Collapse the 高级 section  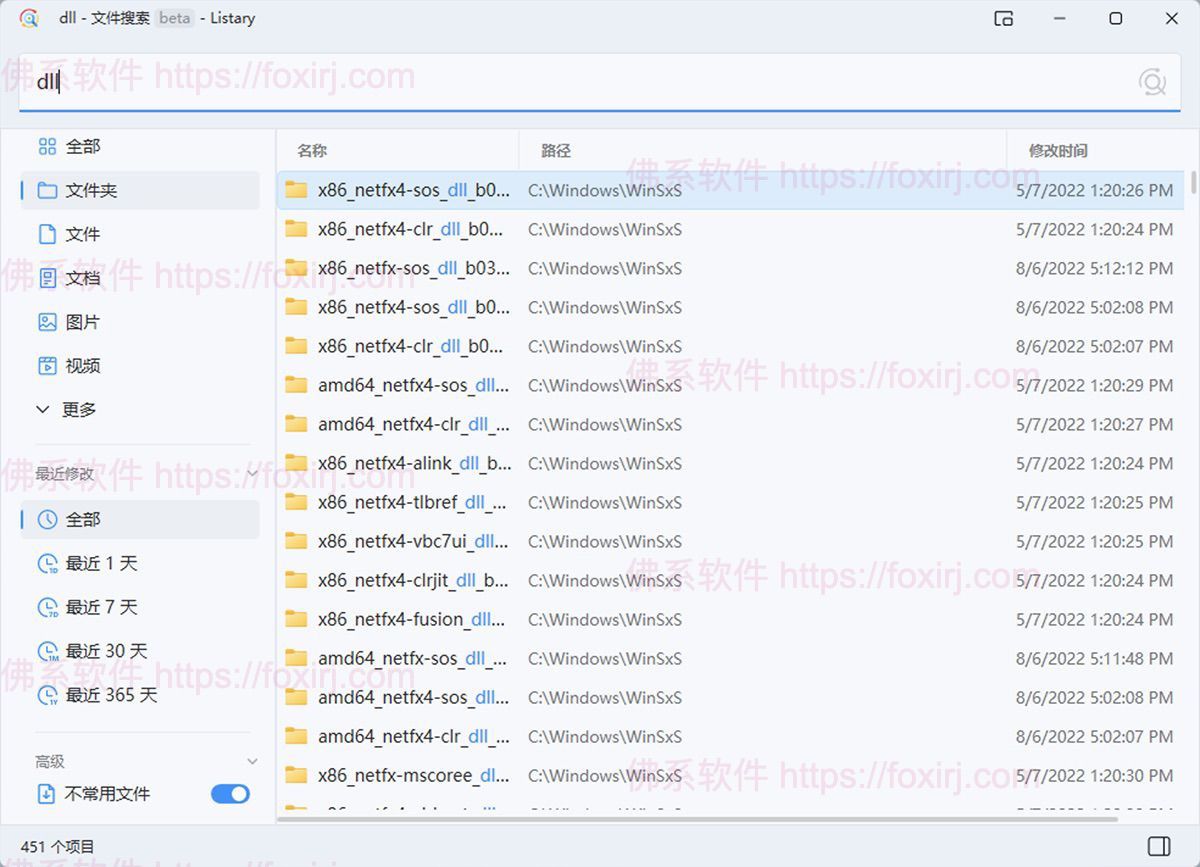click(x=251, y=761)
